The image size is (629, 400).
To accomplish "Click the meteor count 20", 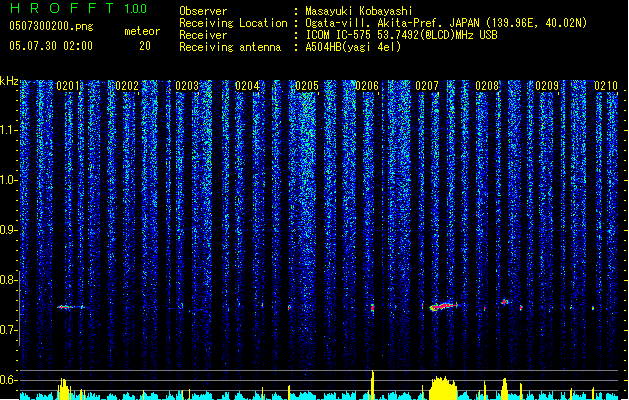I will (x=145, y=46).
